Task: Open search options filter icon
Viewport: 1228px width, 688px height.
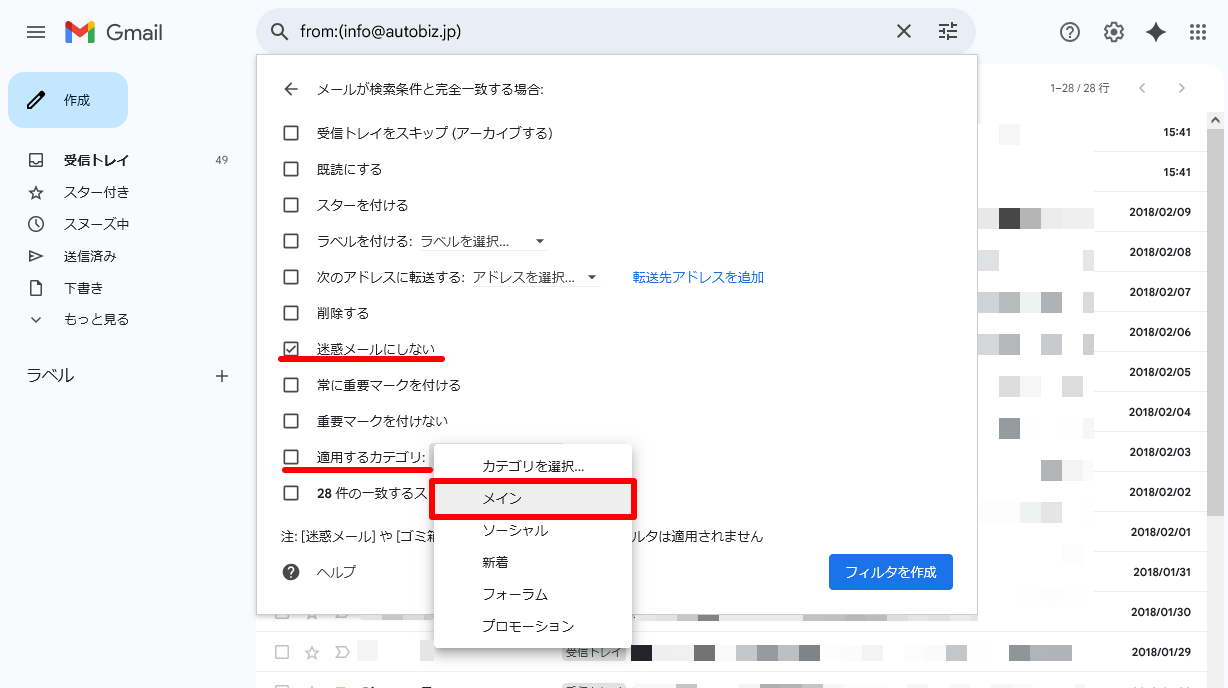Action: (x=948, y=32)
